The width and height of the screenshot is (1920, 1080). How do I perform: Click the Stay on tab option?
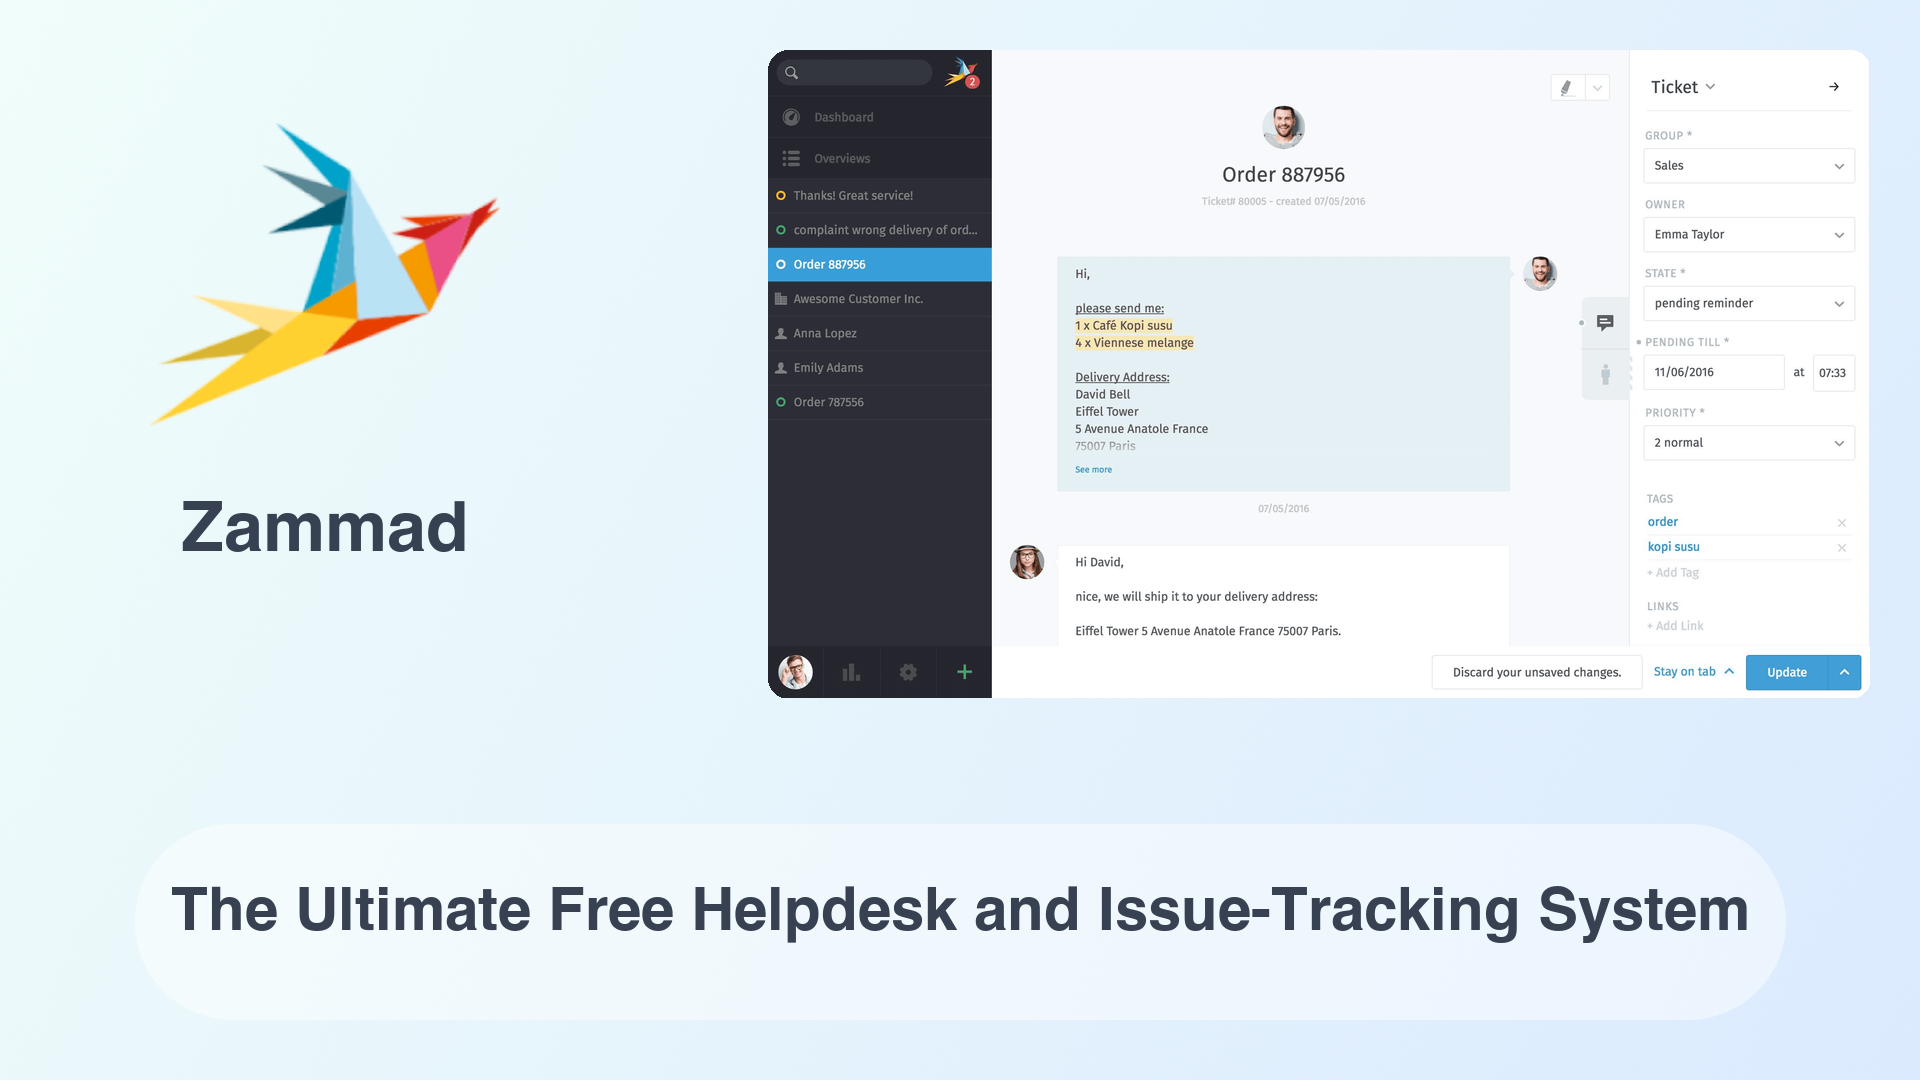[x=1688, y=673]
